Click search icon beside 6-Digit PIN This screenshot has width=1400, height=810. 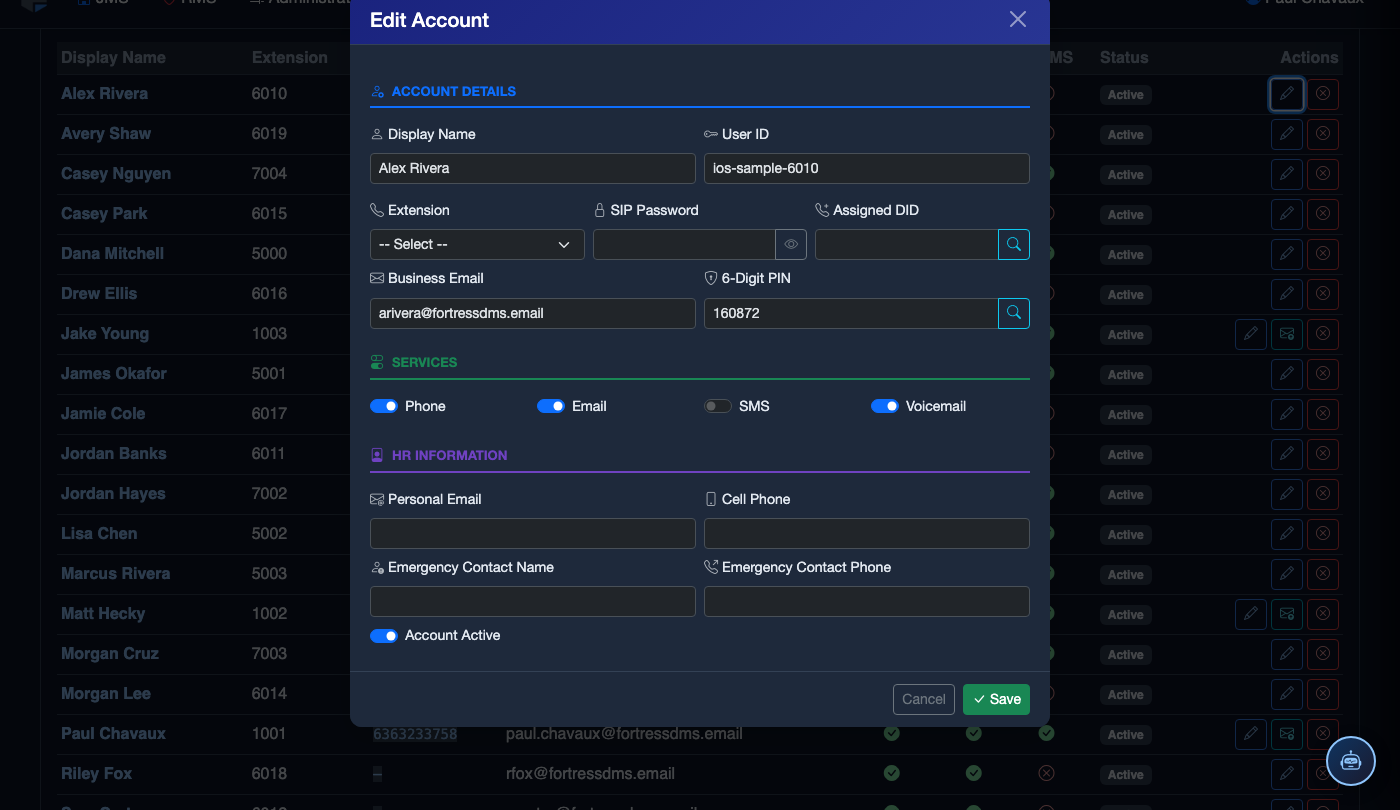pyautogui.click(x=1014, y=313)
